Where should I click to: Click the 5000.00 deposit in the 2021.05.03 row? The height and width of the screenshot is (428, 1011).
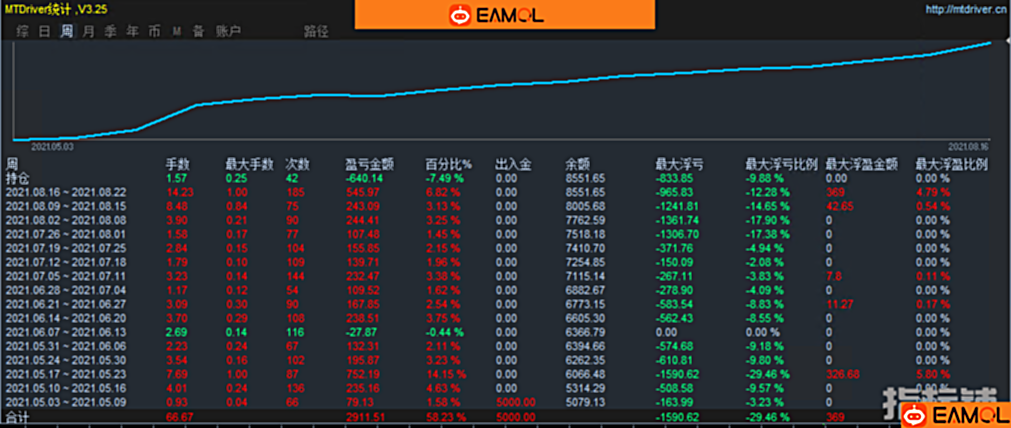[515, 403]
